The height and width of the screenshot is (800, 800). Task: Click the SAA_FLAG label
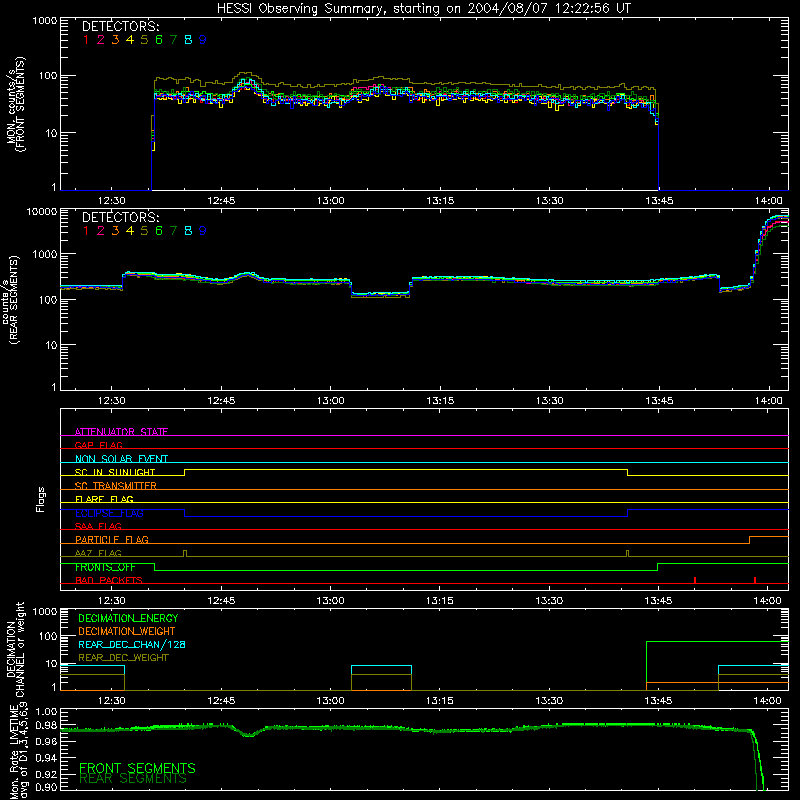[98, 526]
